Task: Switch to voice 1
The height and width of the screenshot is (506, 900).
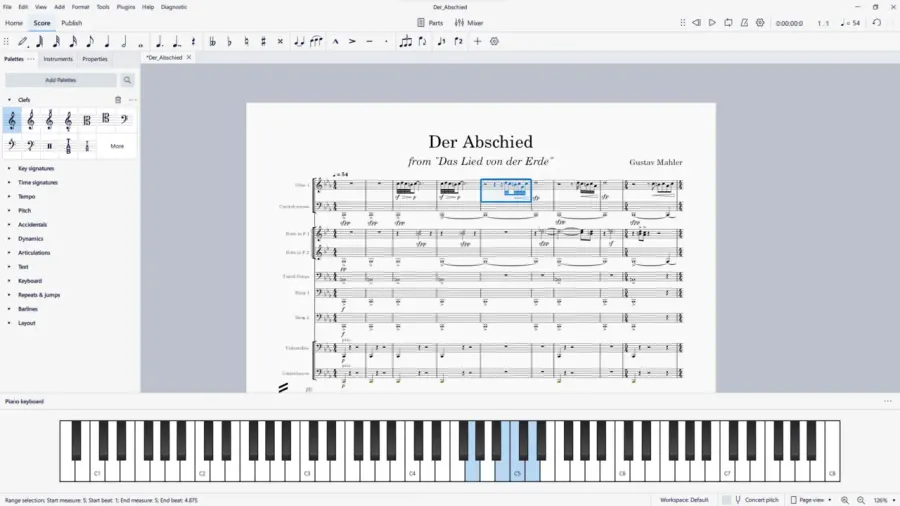Action: click(x=441, y=41)
